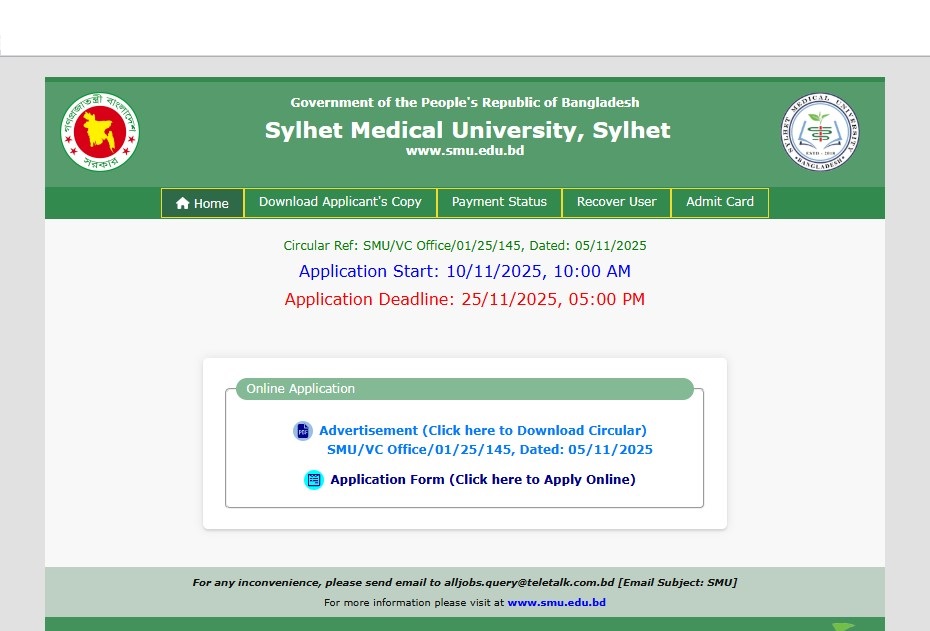
Task: Go to the Payment Status page
Action: (x=499, y=202)
